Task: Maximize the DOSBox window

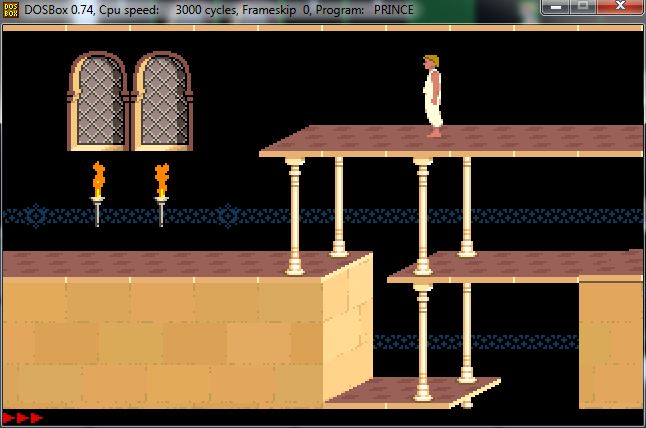Action: (x=583, y=7)
